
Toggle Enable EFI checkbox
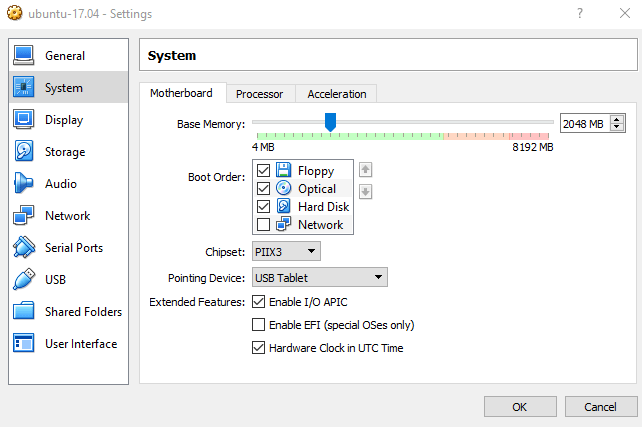(x=259, y=325)
